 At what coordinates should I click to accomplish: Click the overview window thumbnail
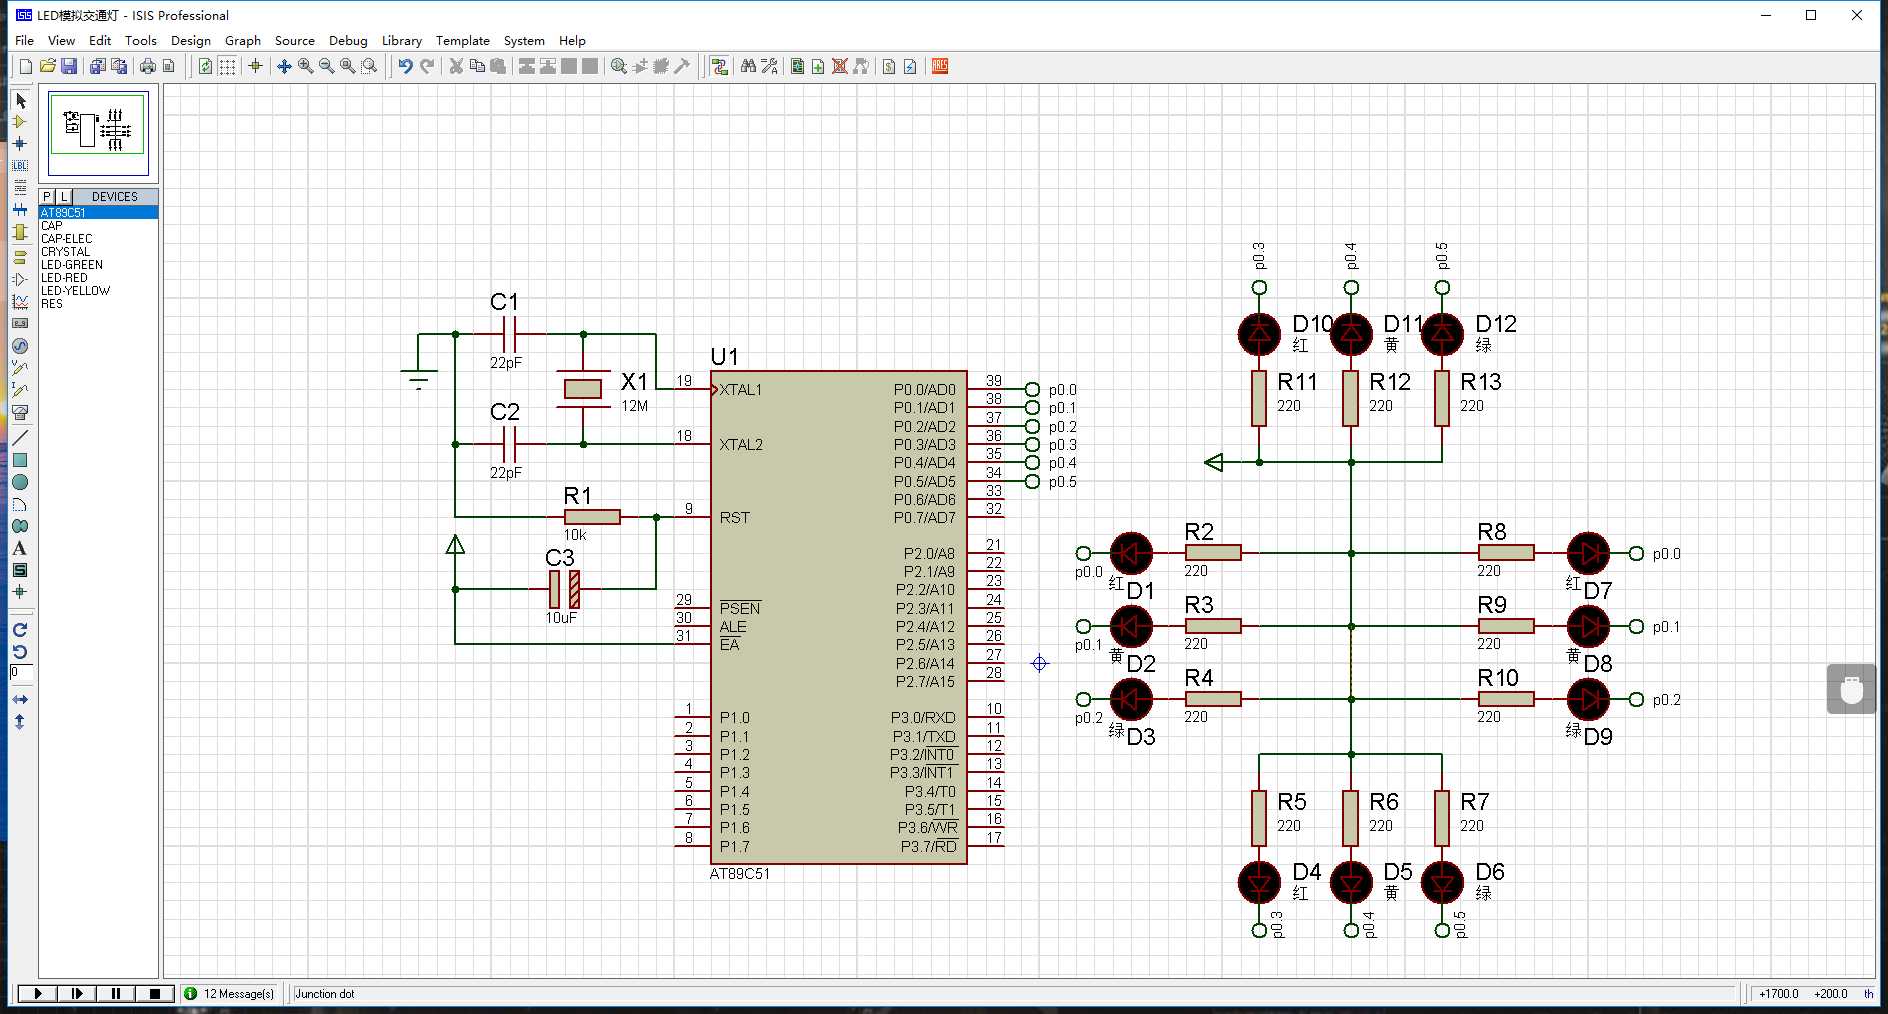(x=99, y=132)
